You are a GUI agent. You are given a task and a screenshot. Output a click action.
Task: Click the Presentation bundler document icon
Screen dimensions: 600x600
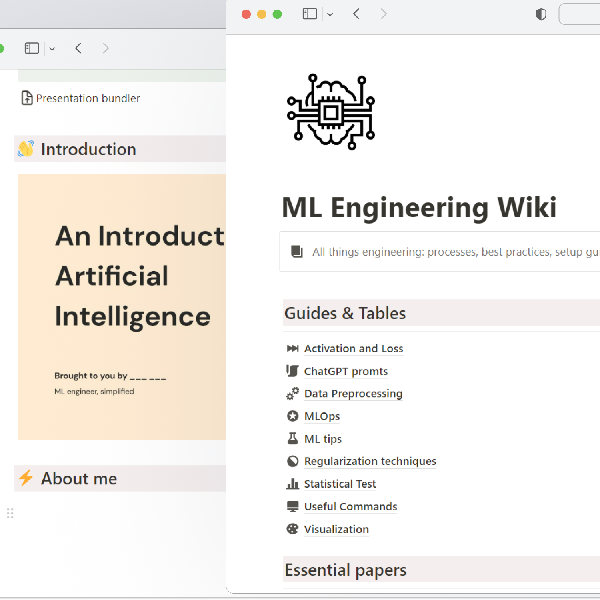tap(27, 98)
